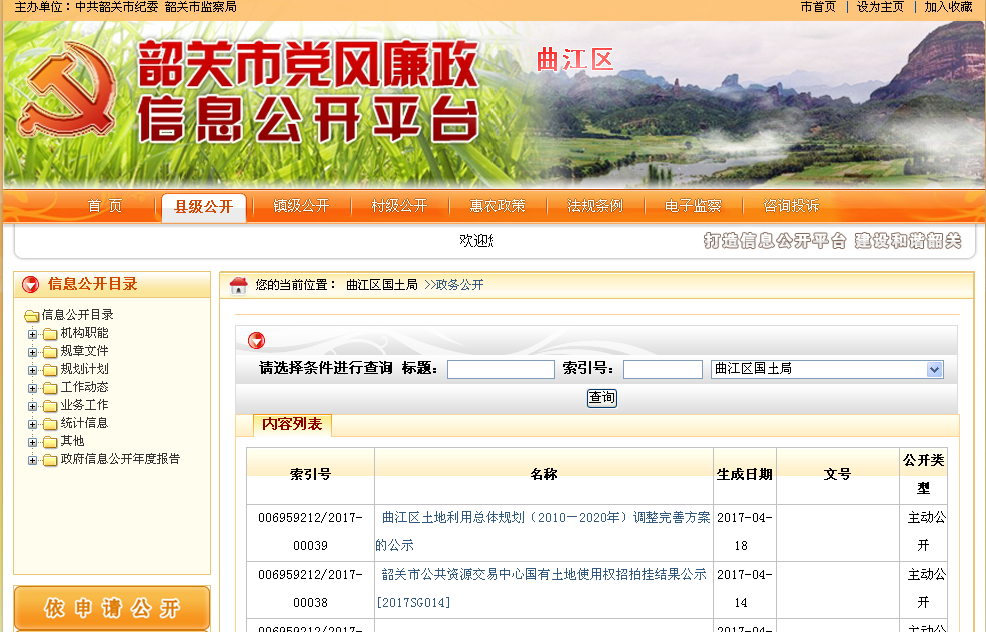Click folder icon of 机构职能
The image size is (986, 632).
tap(50, 334)
